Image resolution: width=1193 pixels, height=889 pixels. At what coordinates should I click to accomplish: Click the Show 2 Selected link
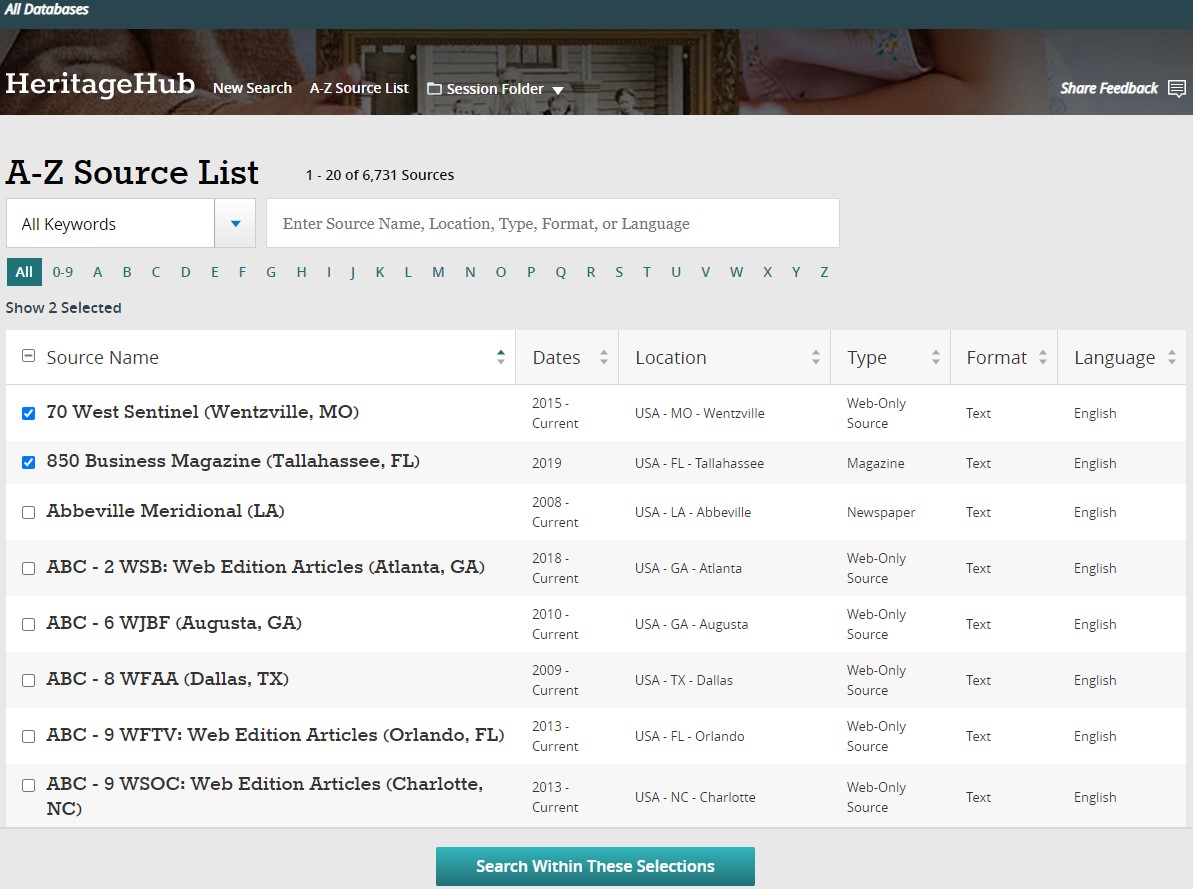64,308
